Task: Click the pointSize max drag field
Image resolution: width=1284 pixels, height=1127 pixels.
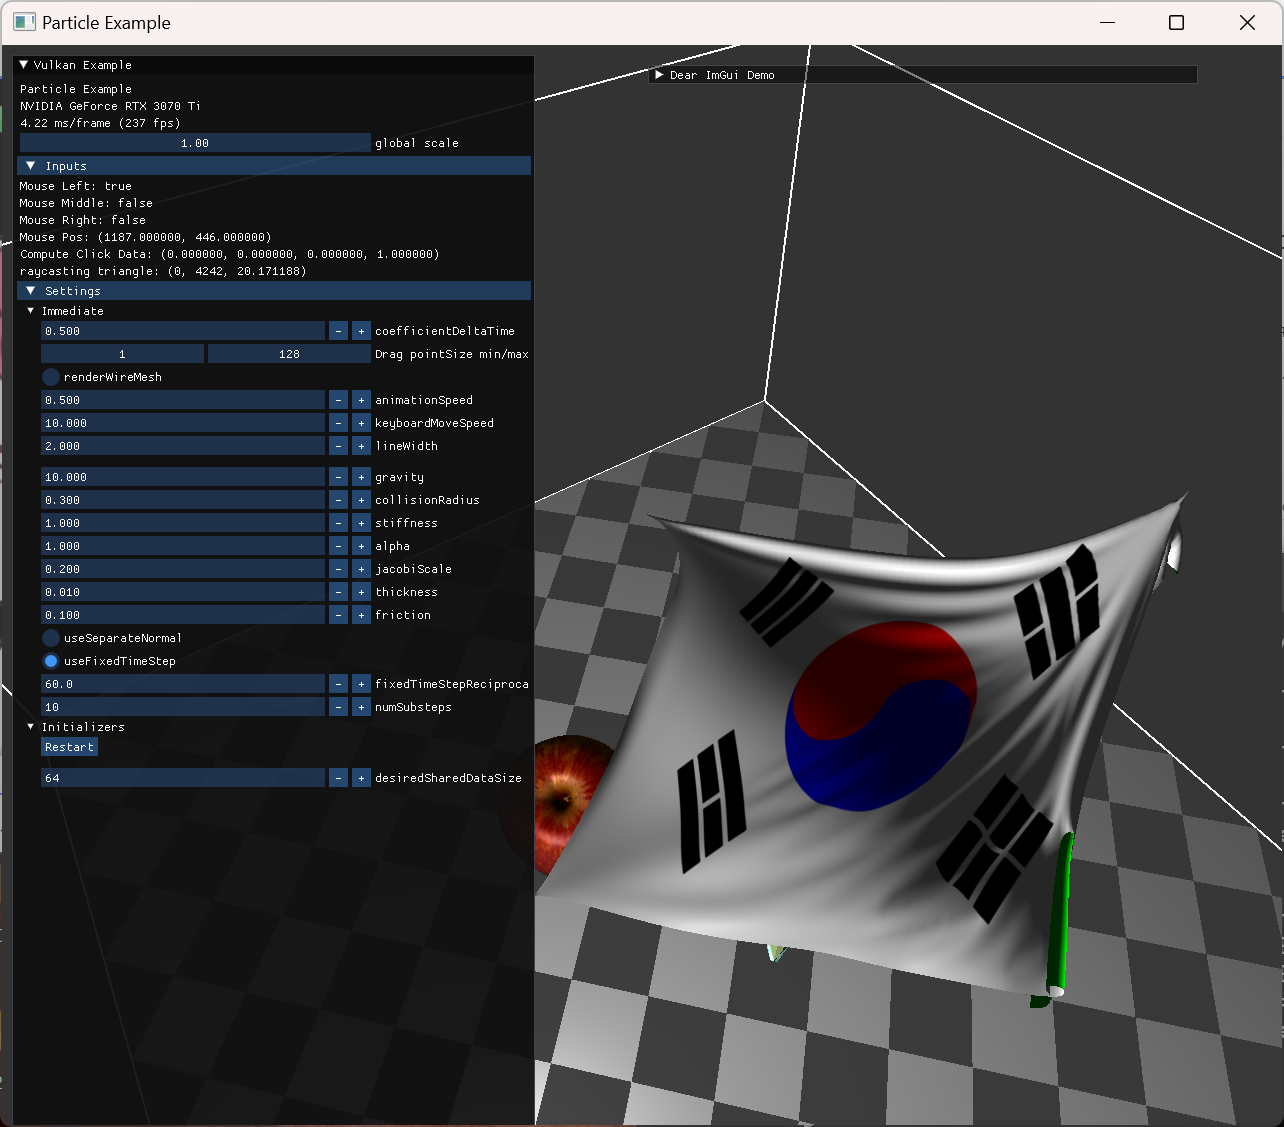Action: pyautogui.click(x=289, y=354)
